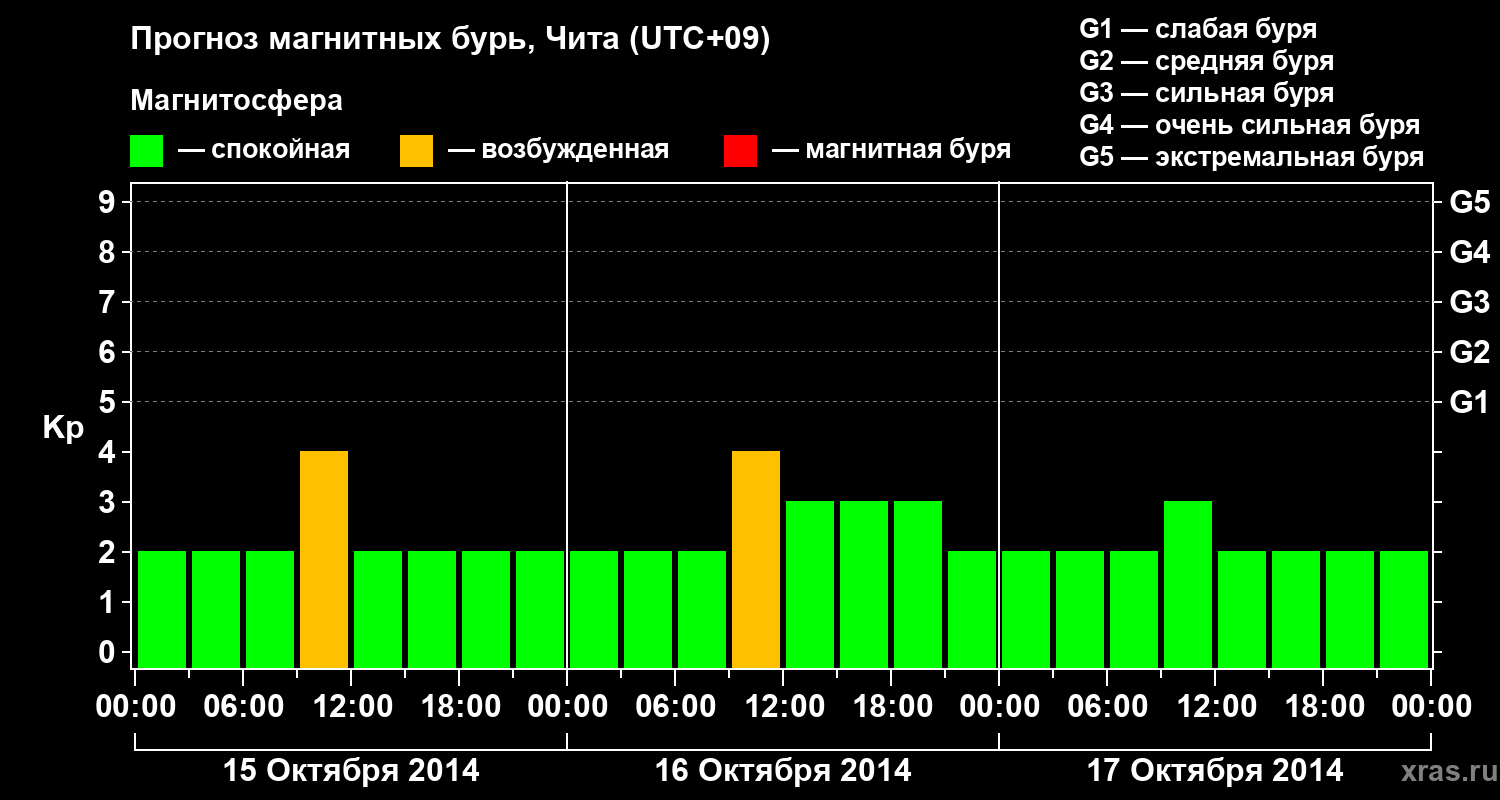
Task: Click the 'G4' right-axis label
Action: pyautogui.click(x=1470, y=252)
